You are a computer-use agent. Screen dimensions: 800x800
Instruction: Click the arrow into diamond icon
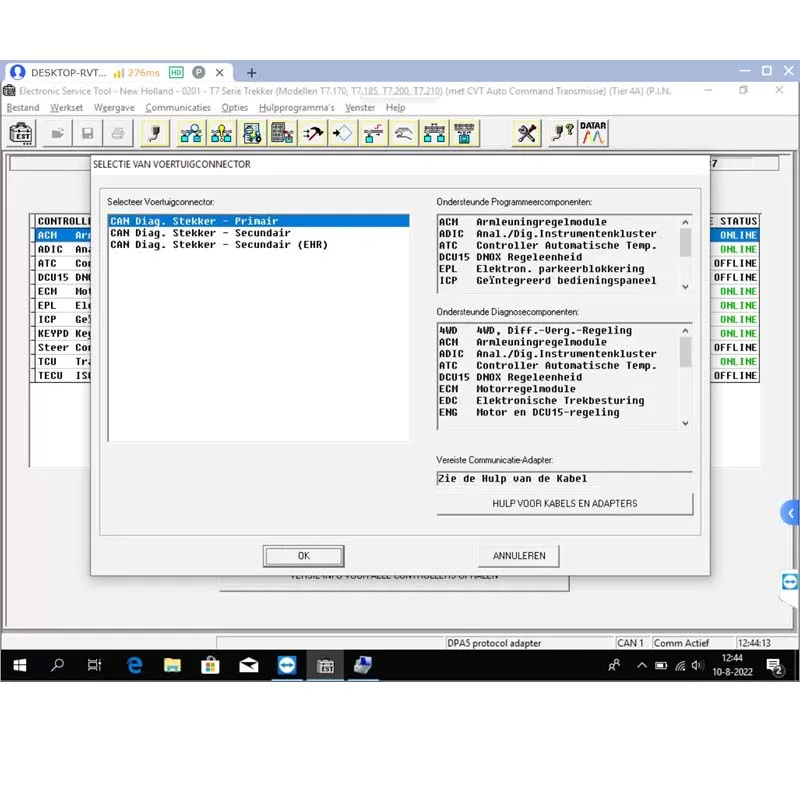(342, 134)
